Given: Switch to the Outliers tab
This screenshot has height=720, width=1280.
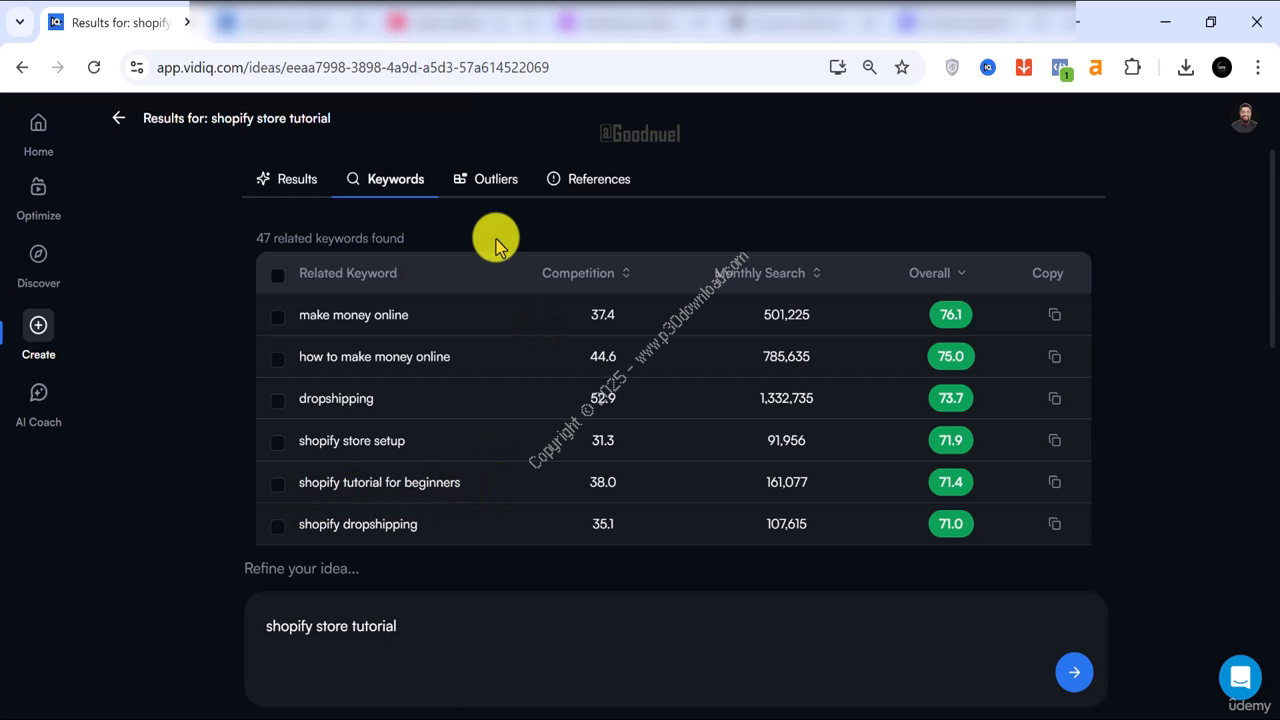Looking at the screenshot, I should (x=486, y=179).
